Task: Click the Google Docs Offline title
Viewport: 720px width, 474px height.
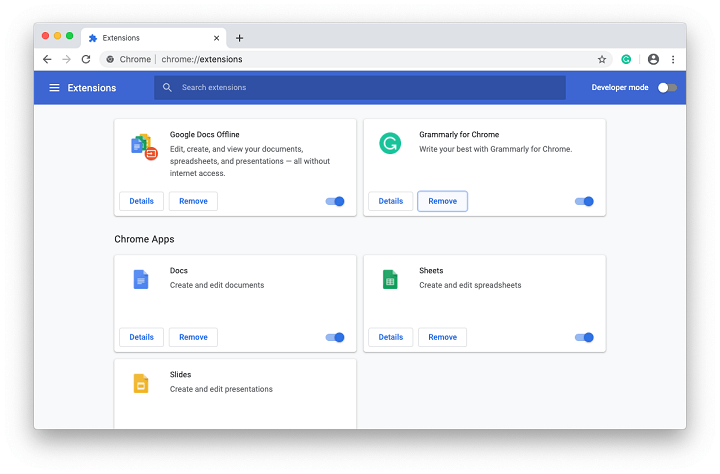Action: tap(205, 135)
